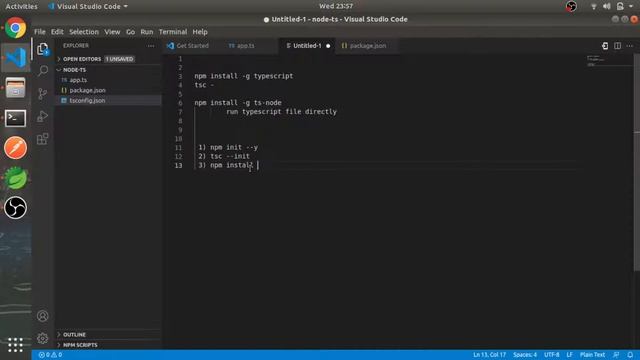Open the volume indicator in top bar
640x360 pixels.
(x=607, y=6)
